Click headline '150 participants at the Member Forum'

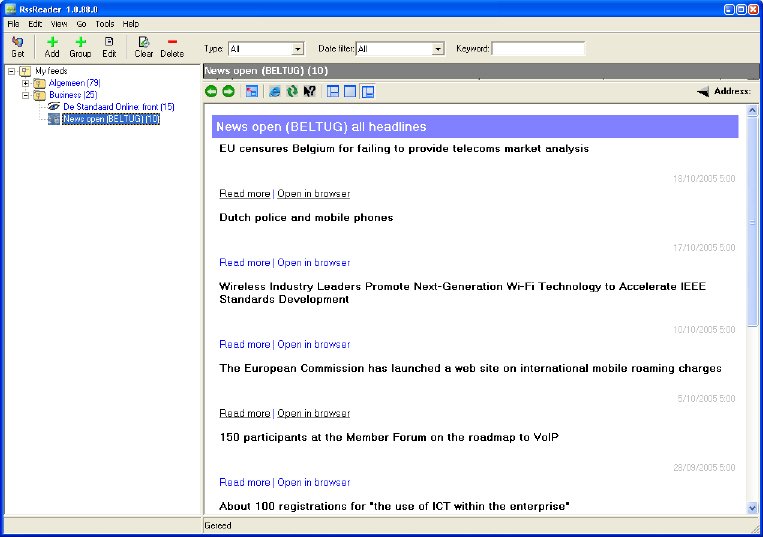pyautogui.click(x=389, y=437)
